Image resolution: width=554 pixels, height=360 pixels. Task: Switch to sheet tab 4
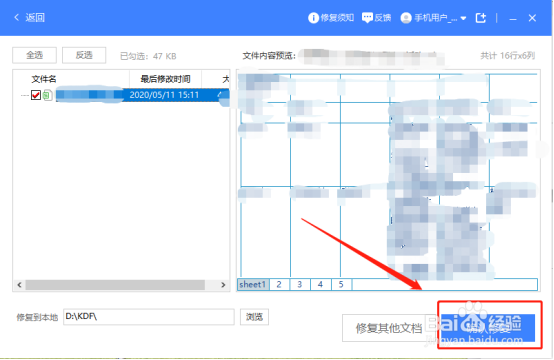(320, 284)
